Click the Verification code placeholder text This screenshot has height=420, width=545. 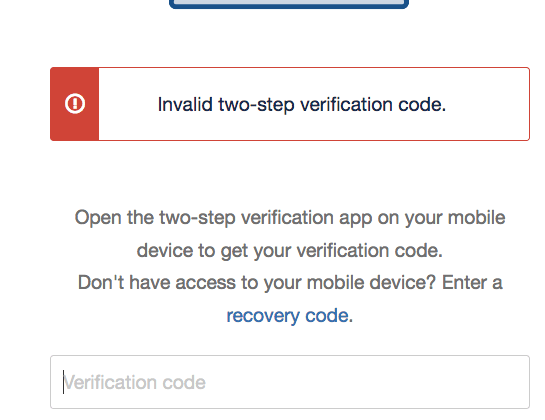tap(135, 382)
